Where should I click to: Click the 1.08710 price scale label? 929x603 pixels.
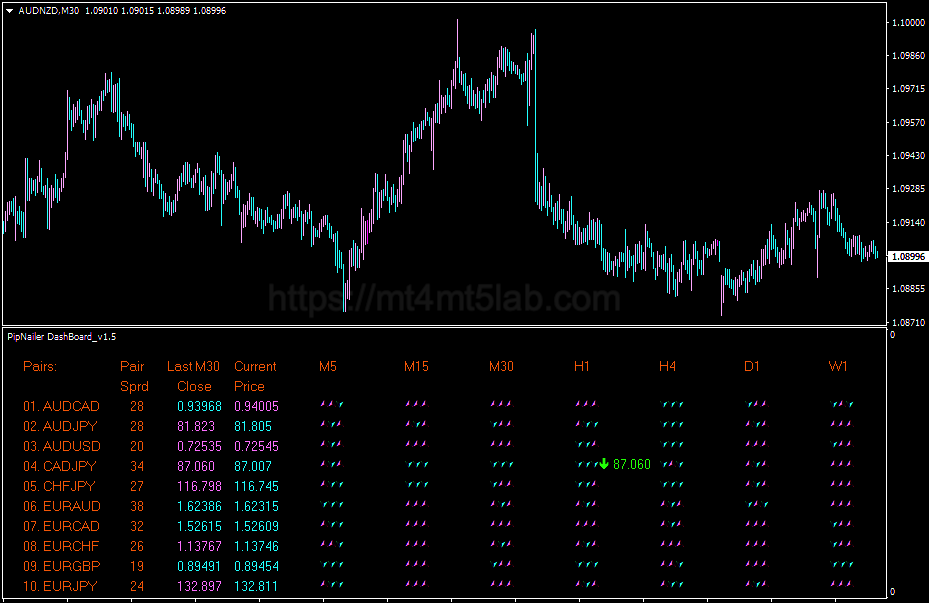(x=908, y=323)
